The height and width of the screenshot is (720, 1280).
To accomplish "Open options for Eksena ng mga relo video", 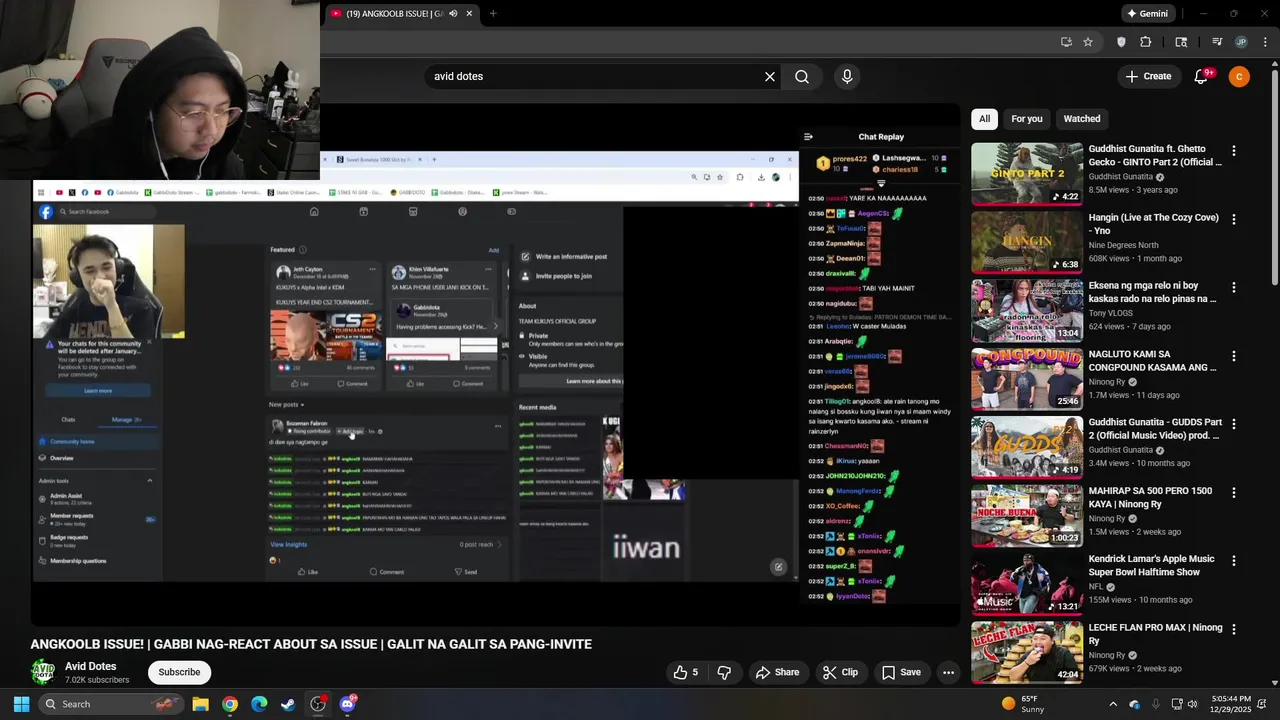I will [1233, 287].
